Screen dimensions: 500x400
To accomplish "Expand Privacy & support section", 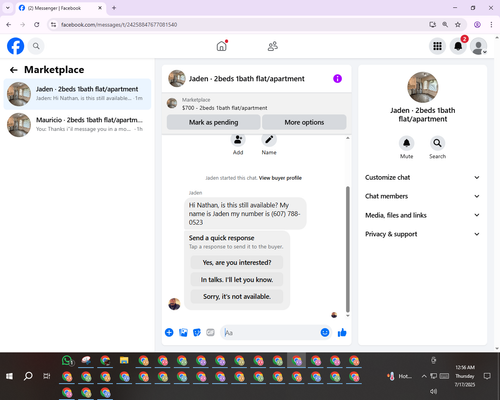I will (x=422, y=234).
